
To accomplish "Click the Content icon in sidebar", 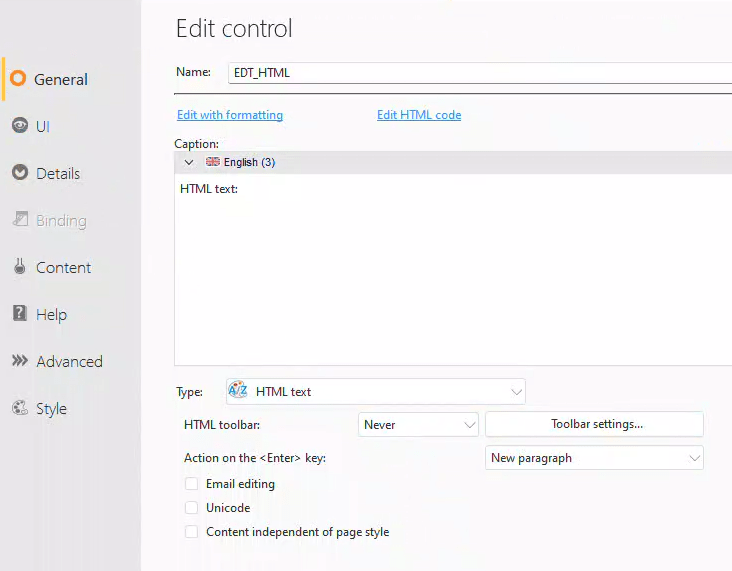I will pyautogui.click(x=19, y=267).
